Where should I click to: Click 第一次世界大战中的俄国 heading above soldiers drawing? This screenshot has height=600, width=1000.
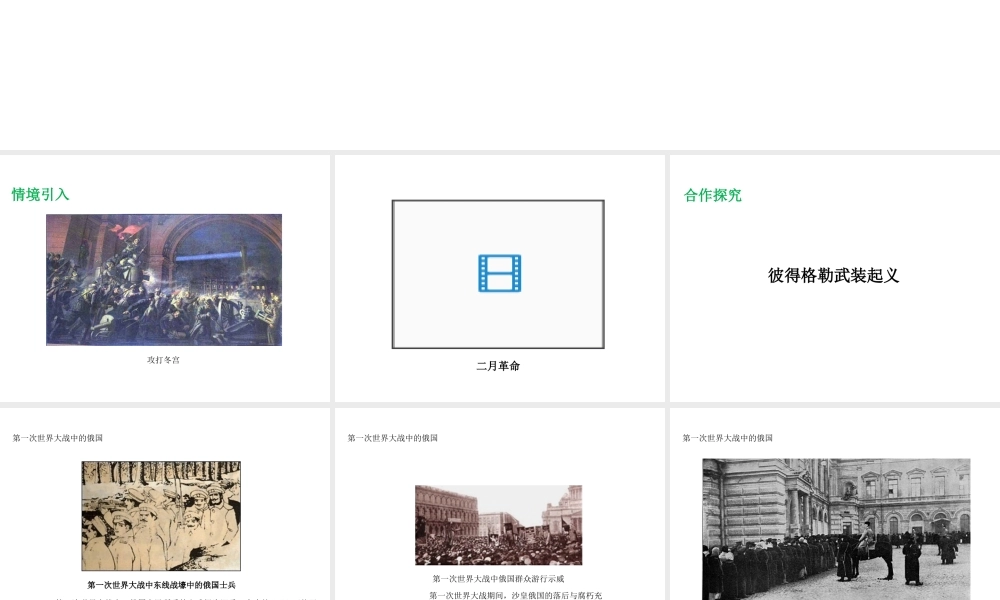[x=57, y=438]
